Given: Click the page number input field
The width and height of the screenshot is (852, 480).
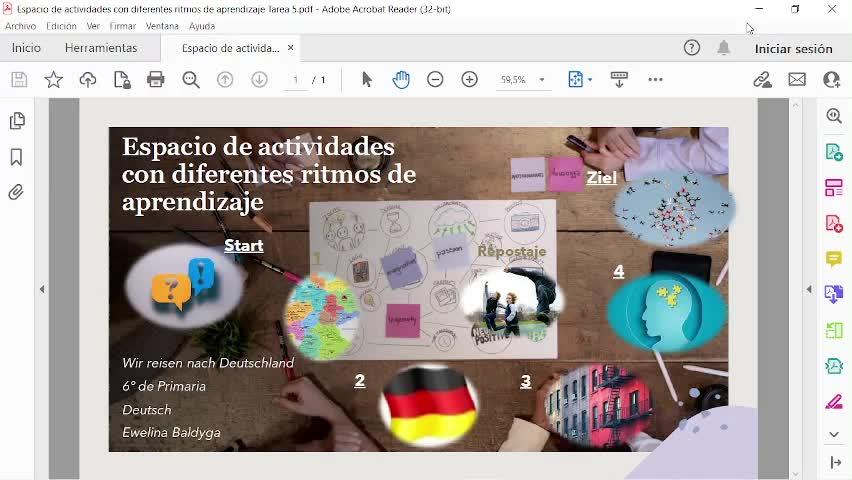Looking at the screenshot, I should [x=295, y=79].
